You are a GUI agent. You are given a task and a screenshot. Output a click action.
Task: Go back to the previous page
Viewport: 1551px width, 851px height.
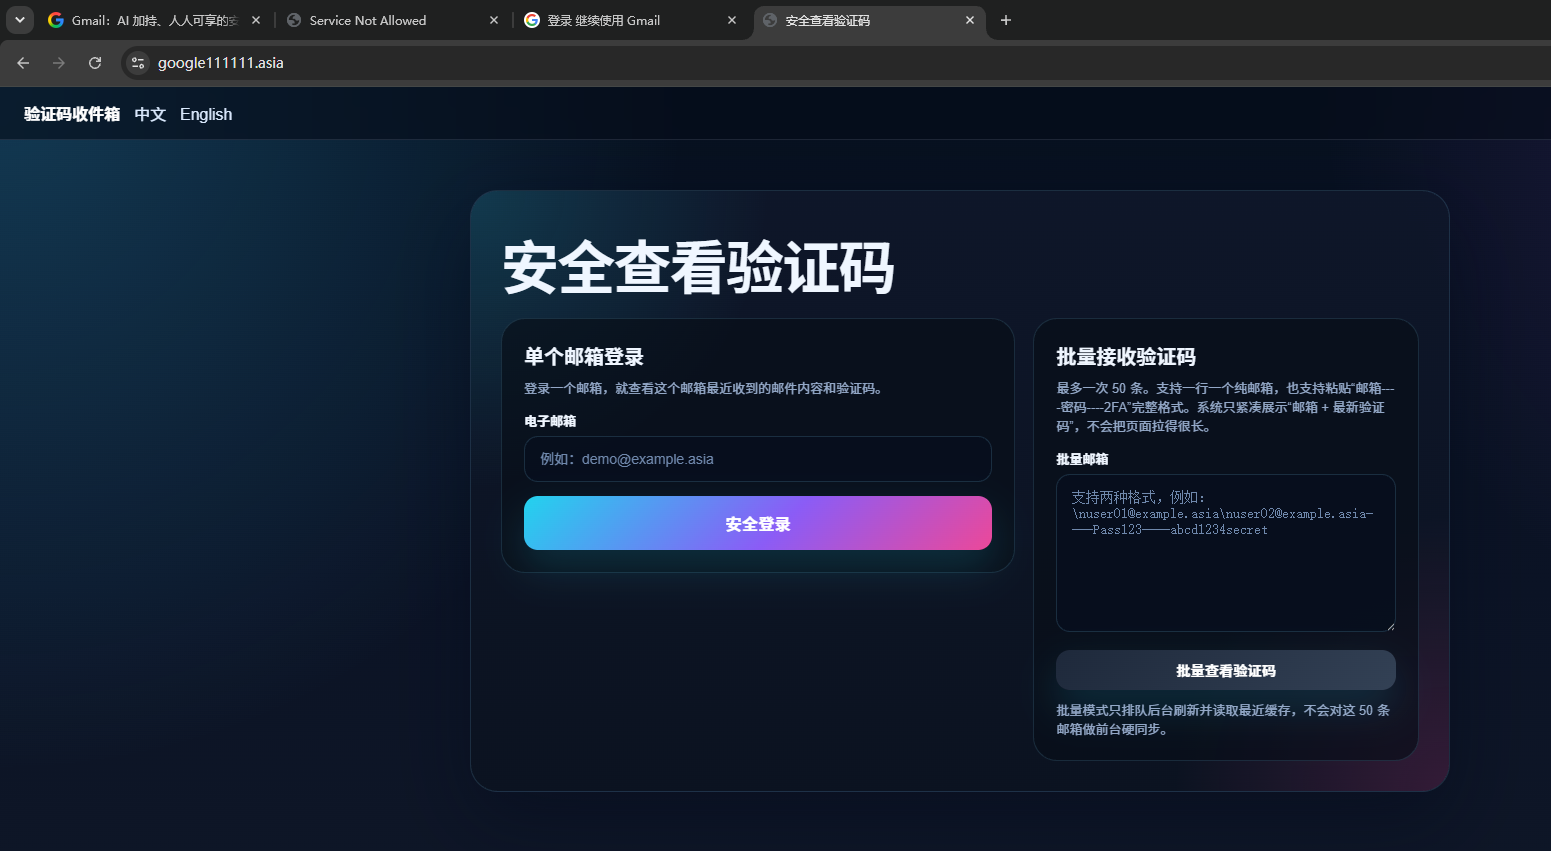click(x=23, y=63)
